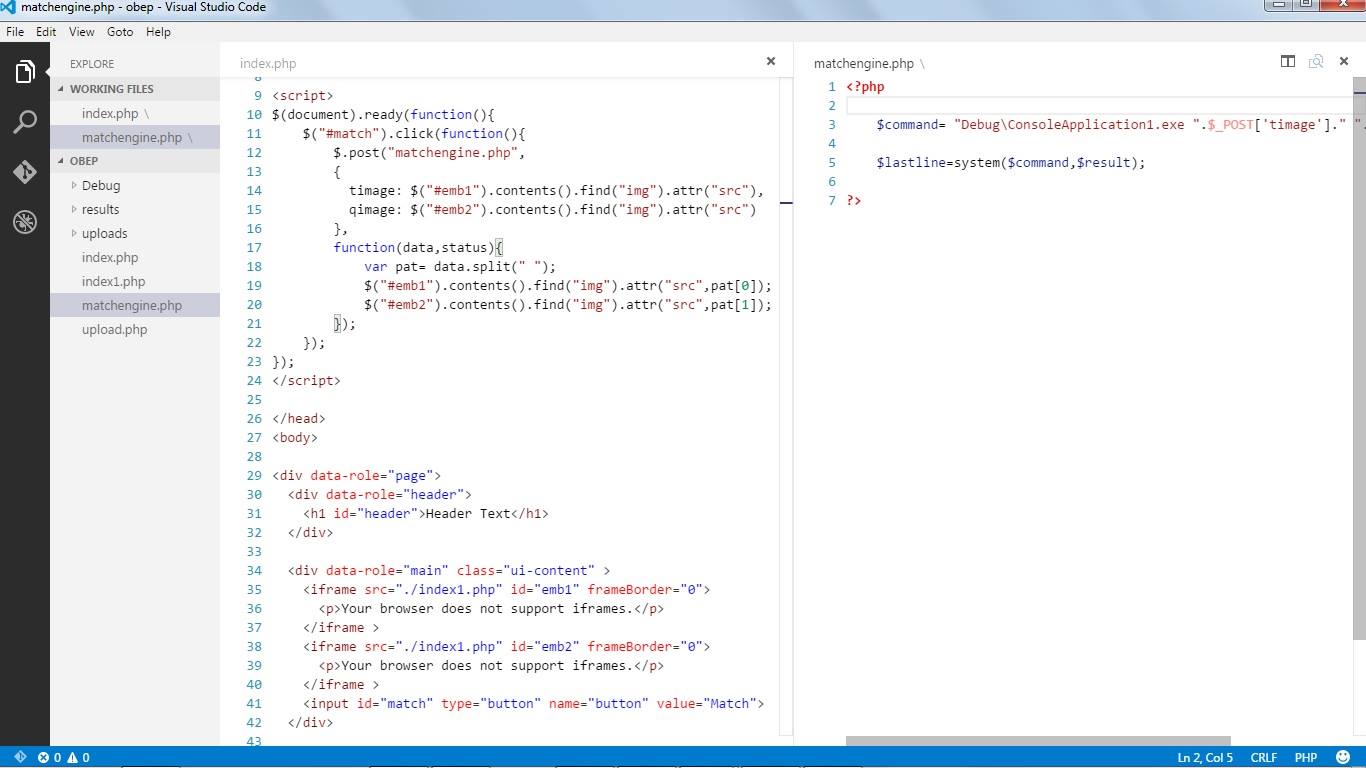Change the PHP language mode
This screenshot has height=768, width=1366.
coord(1306,757)
